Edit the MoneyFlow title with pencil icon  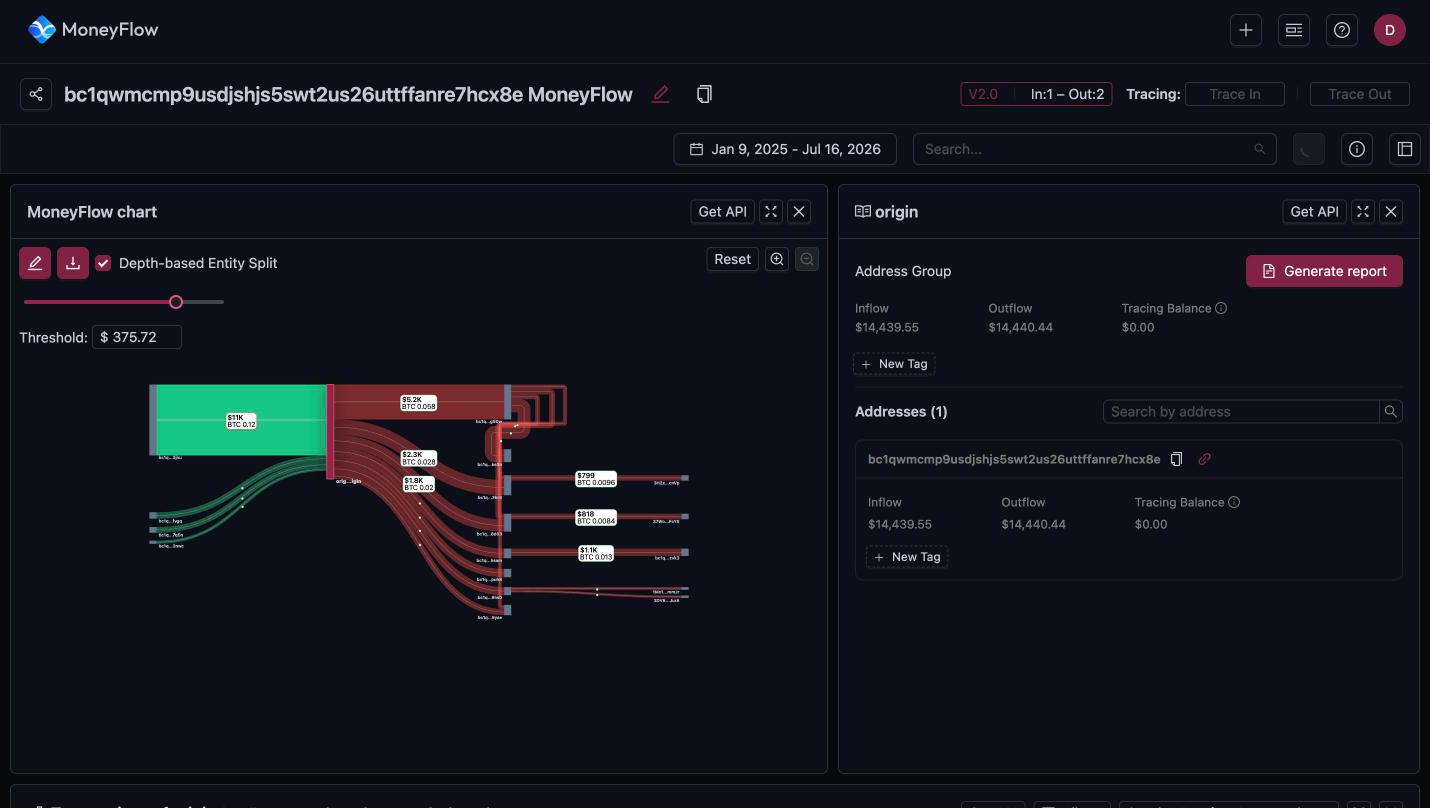pyautogui.click(x=660, y=94)
